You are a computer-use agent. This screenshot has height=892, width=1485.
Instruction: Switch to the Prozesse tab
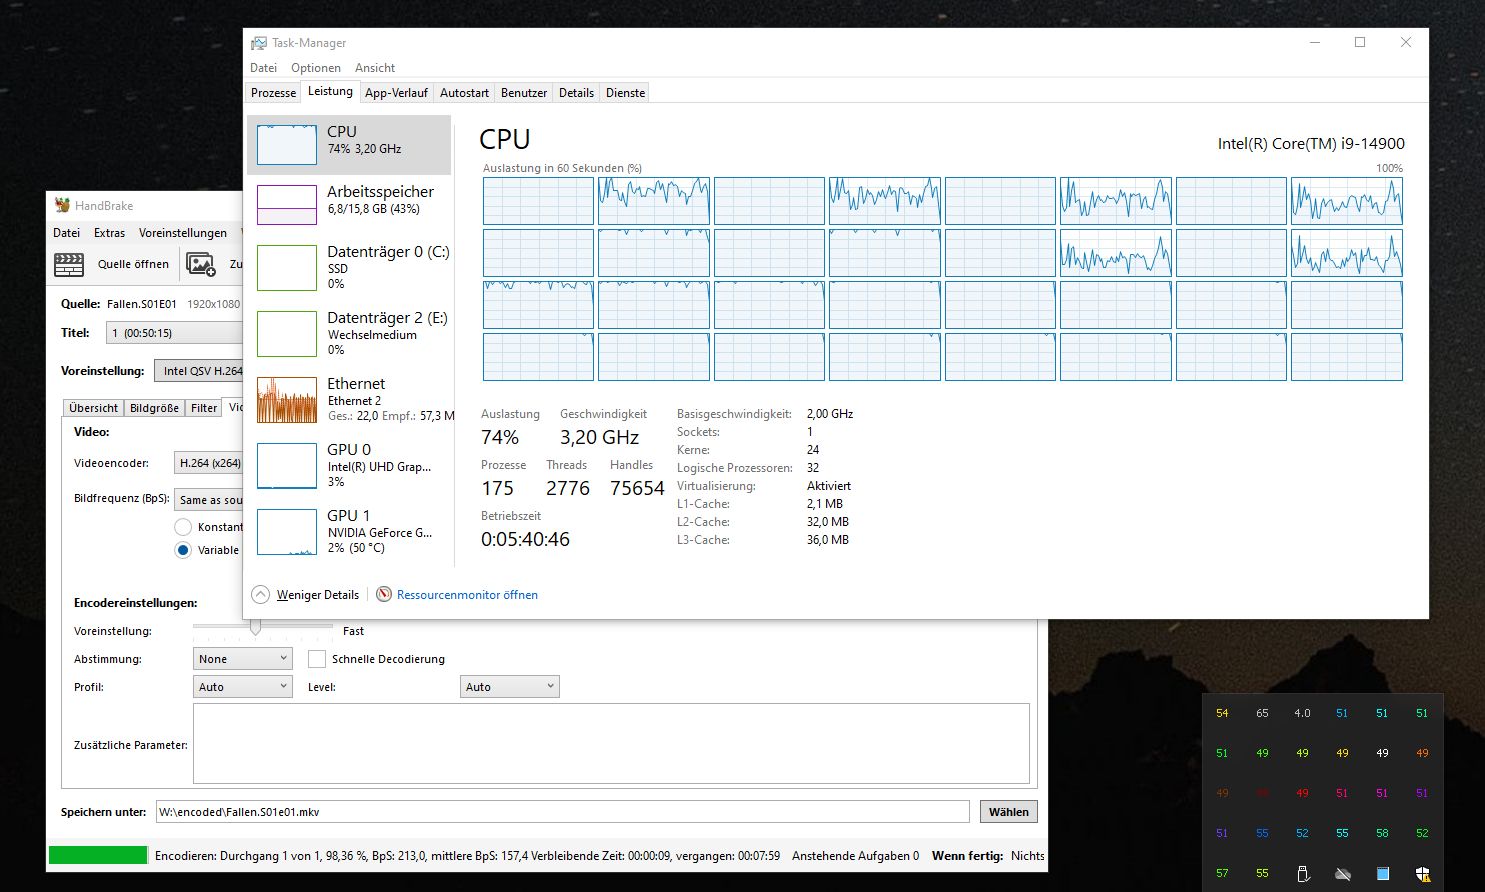point(273,93)
